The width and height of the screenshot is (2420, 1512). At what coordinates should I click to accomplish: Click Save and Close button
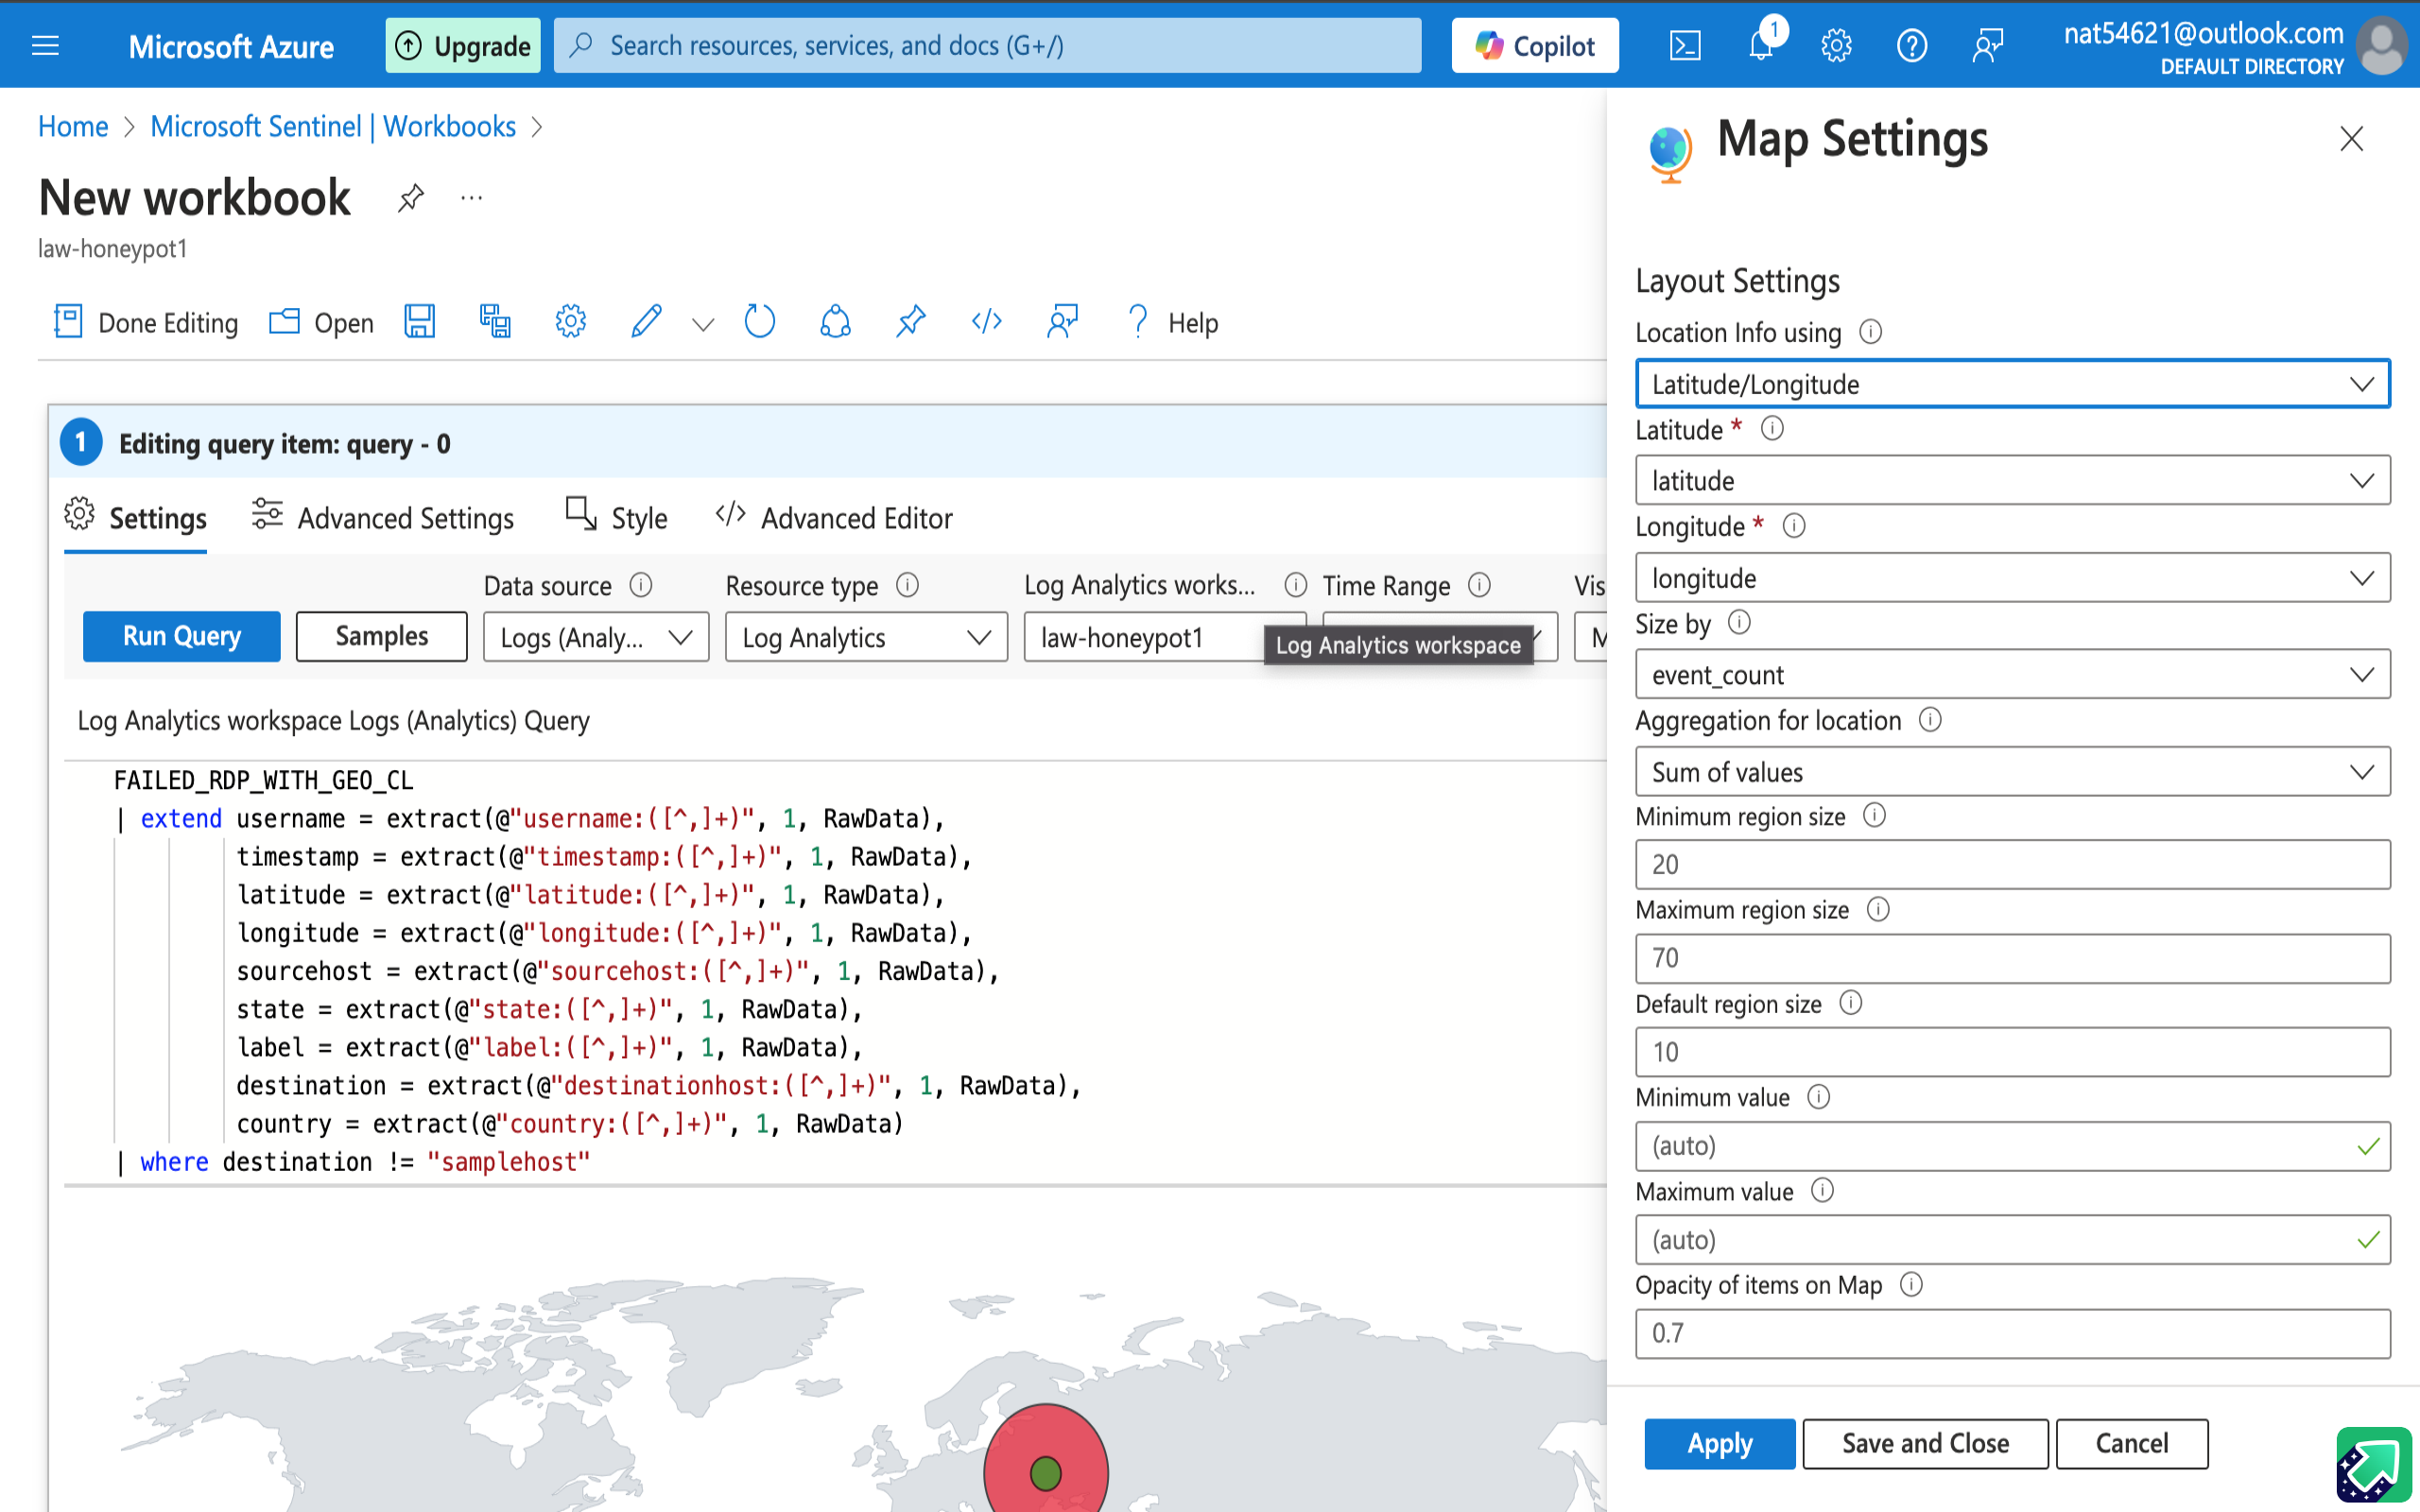pos(1925,1443)
